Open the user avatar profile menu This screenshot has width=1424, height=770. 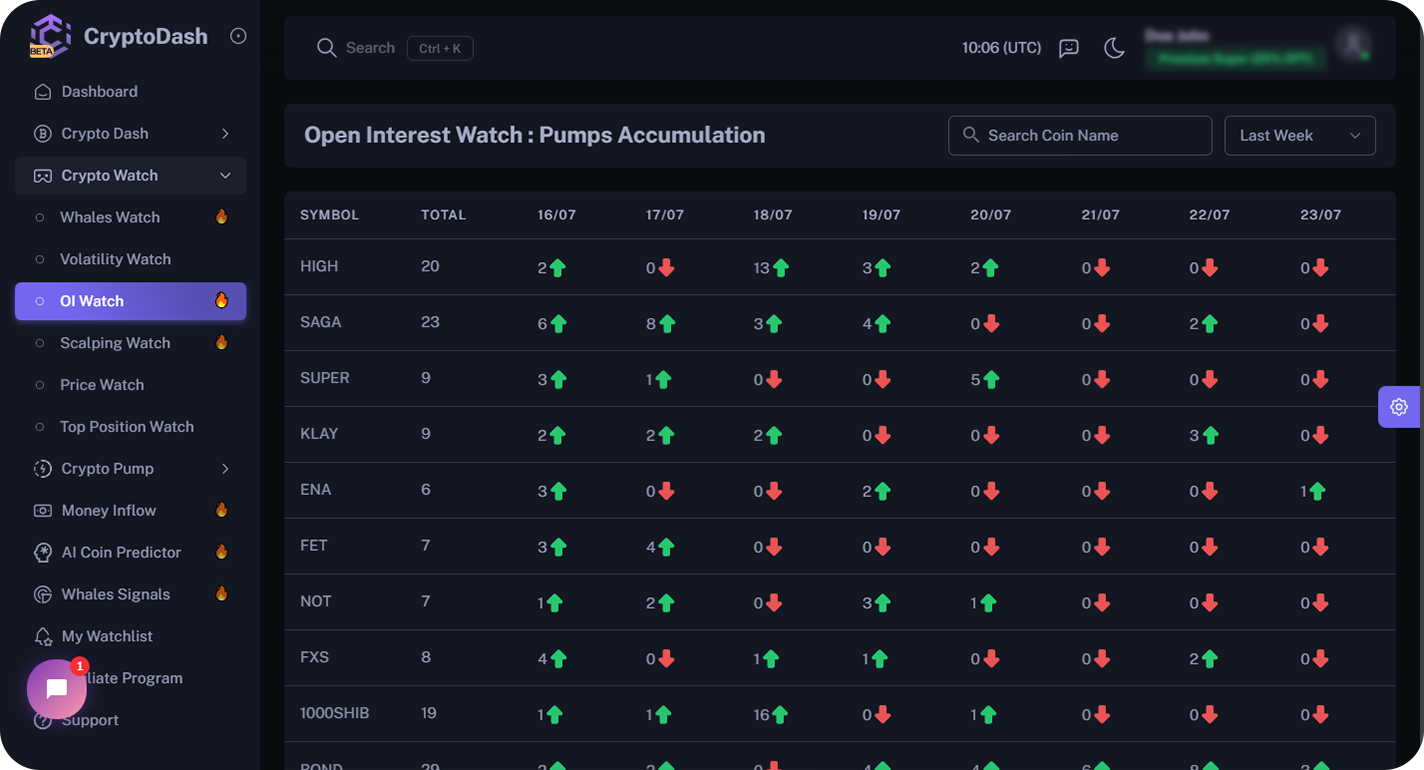pos(1353,43)
